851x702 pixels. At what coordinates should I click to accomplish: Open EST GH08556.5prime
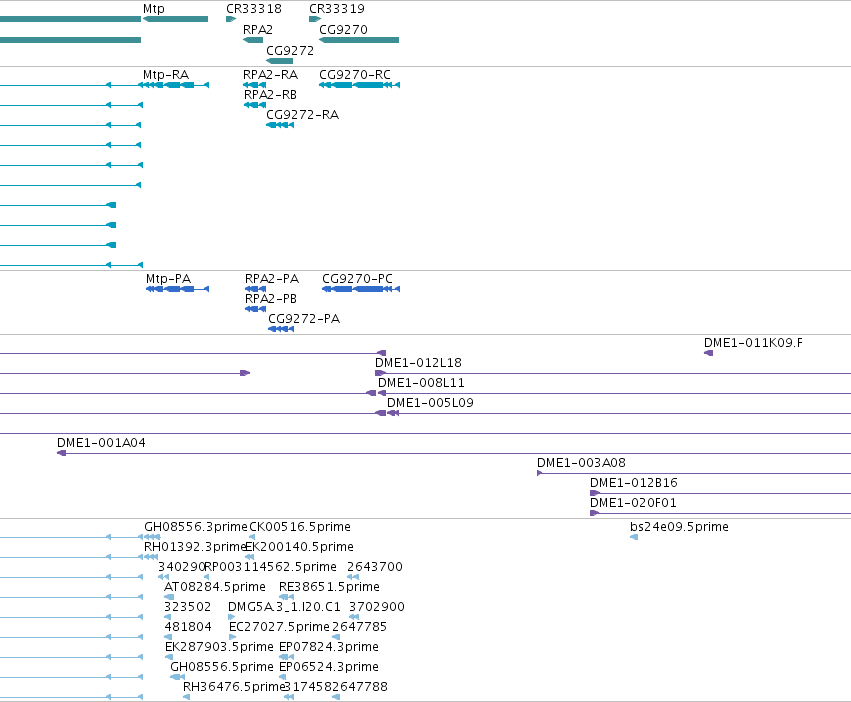point(177,677)
